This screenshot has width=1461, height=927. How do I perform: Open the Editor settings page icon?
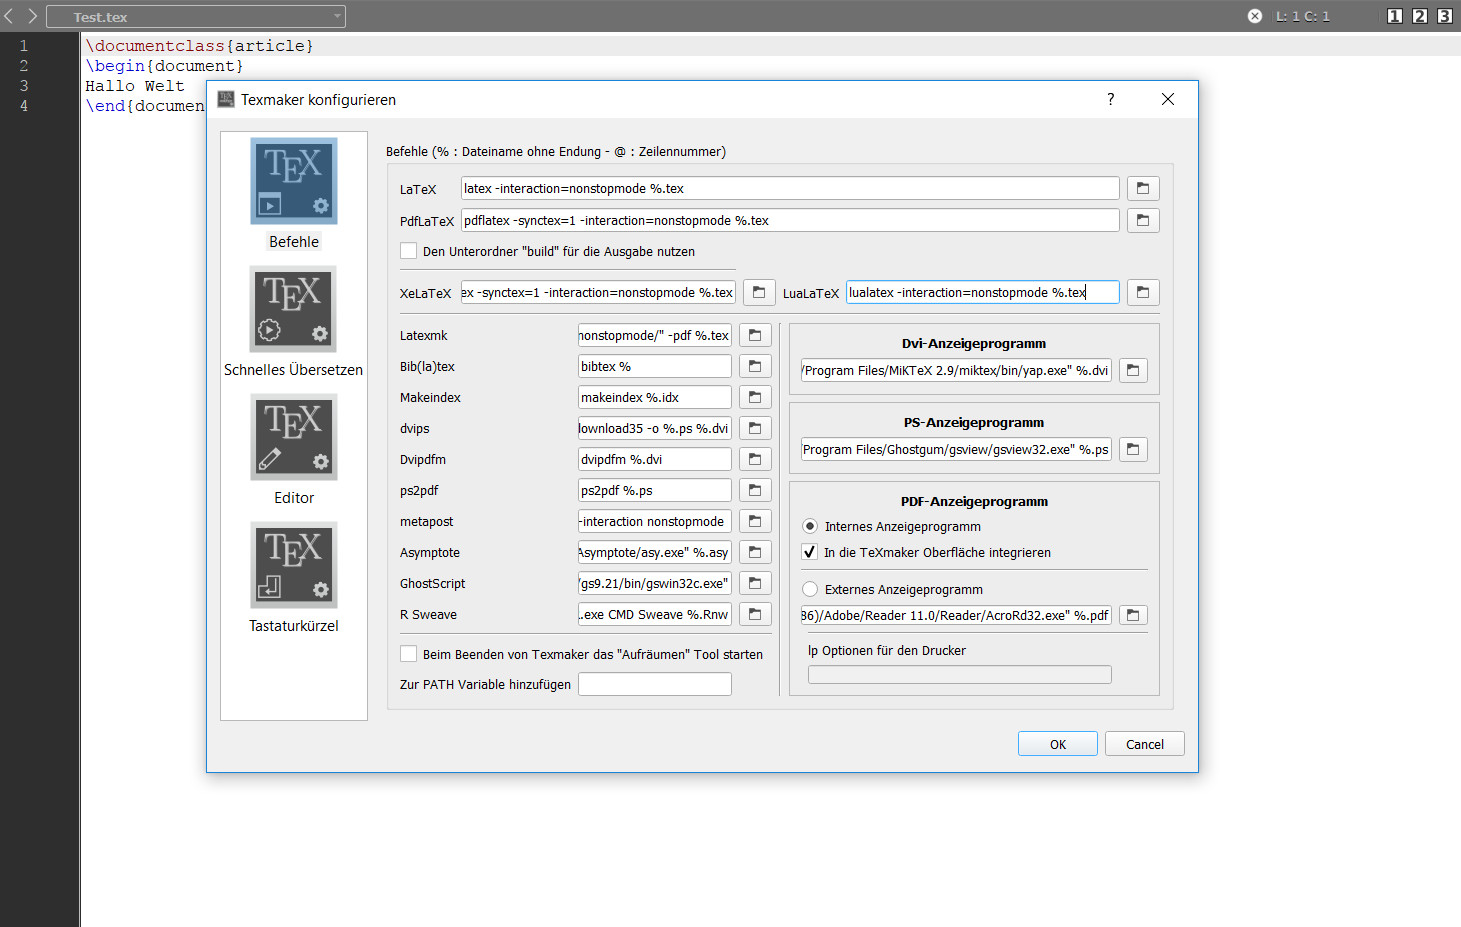294,437
